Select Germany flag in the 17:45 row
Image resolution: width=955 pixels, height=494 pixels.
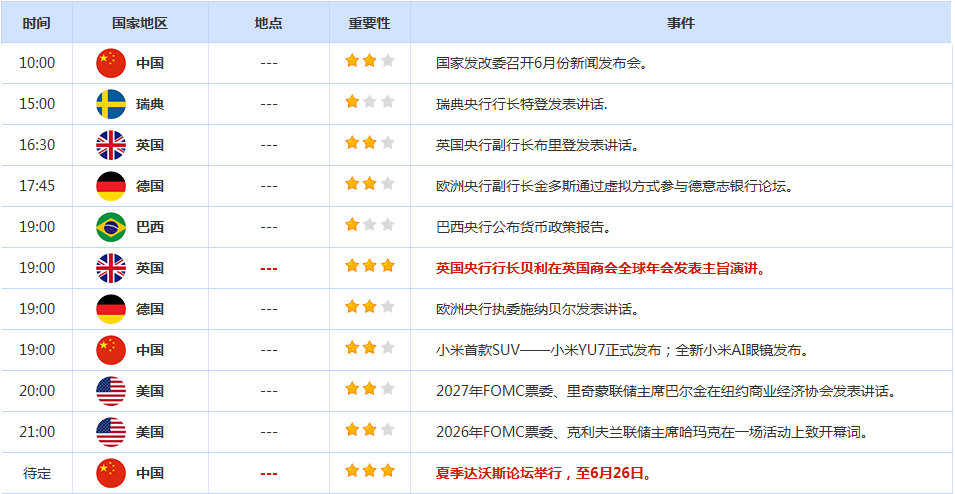click(x=111, y=186)
